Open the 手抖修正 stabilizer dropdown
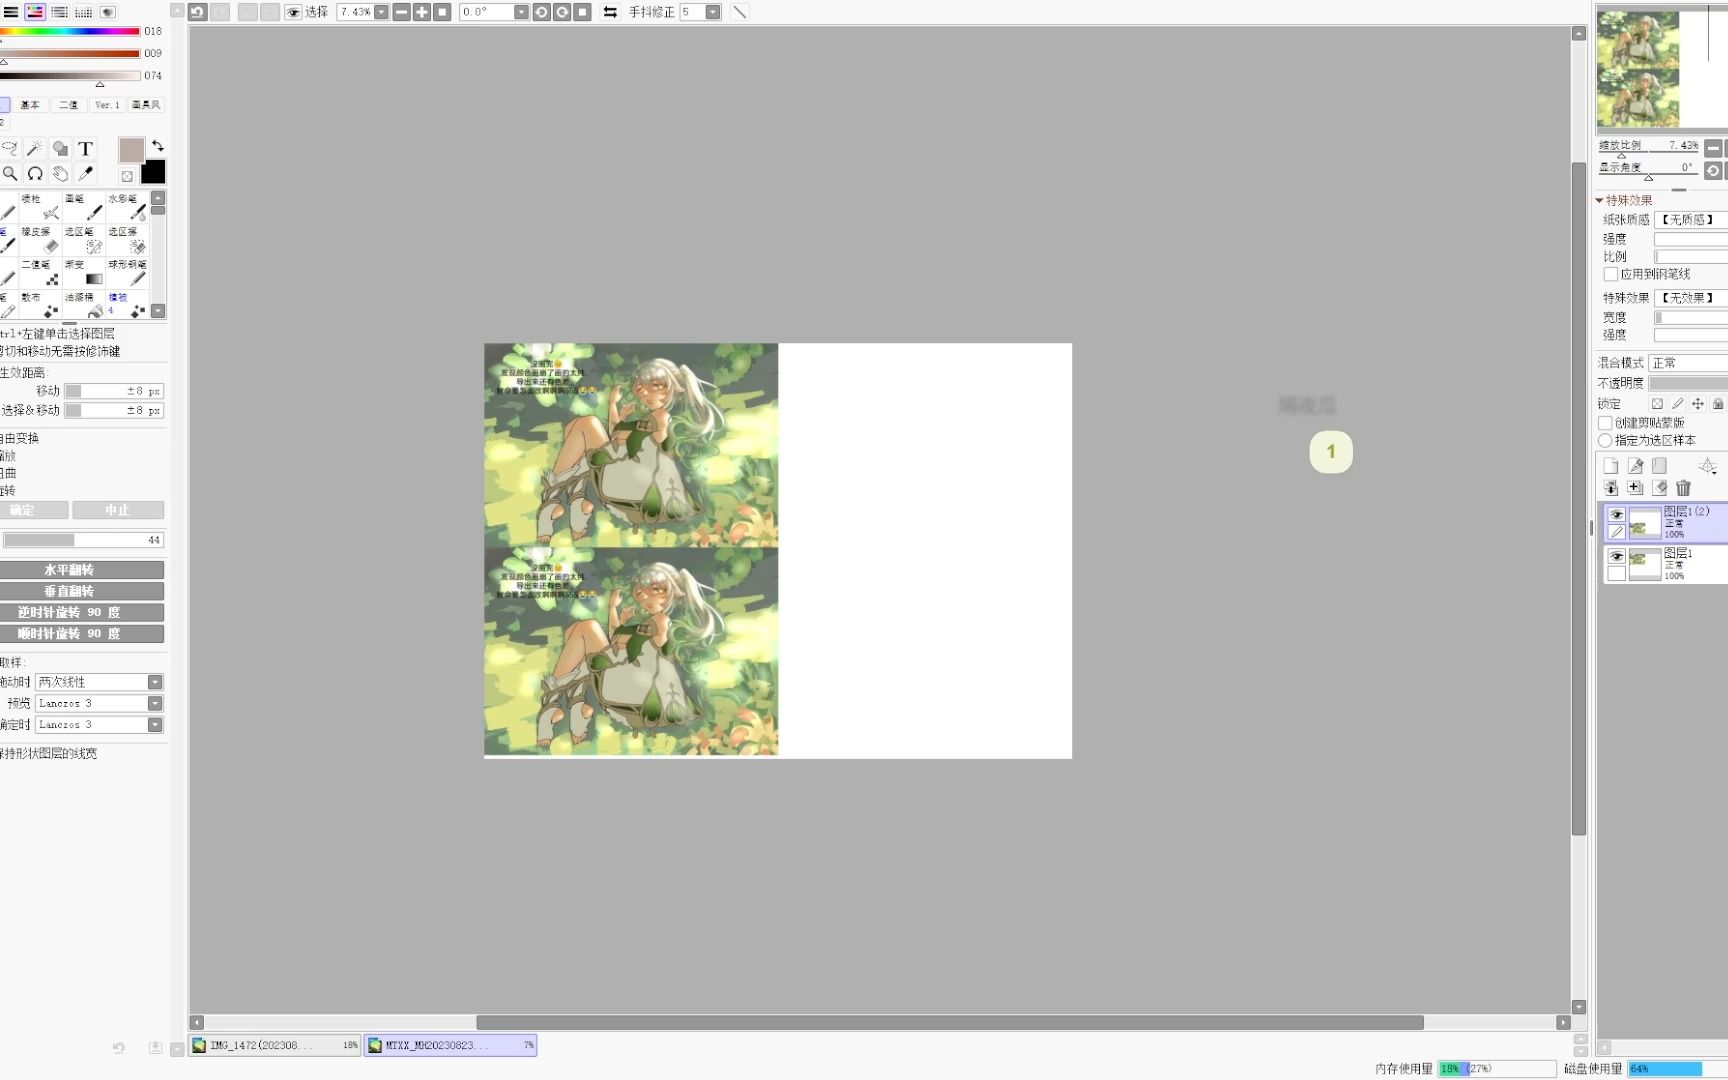This screenshot has width=1728, height=1080. tap(712, 12)
